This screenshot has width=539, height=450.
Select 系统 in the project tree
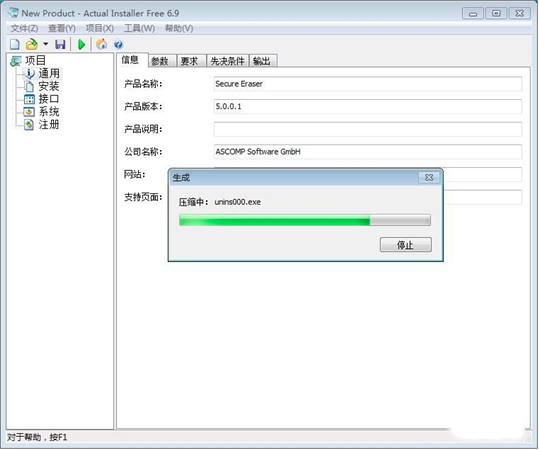(x=48, y=112)
